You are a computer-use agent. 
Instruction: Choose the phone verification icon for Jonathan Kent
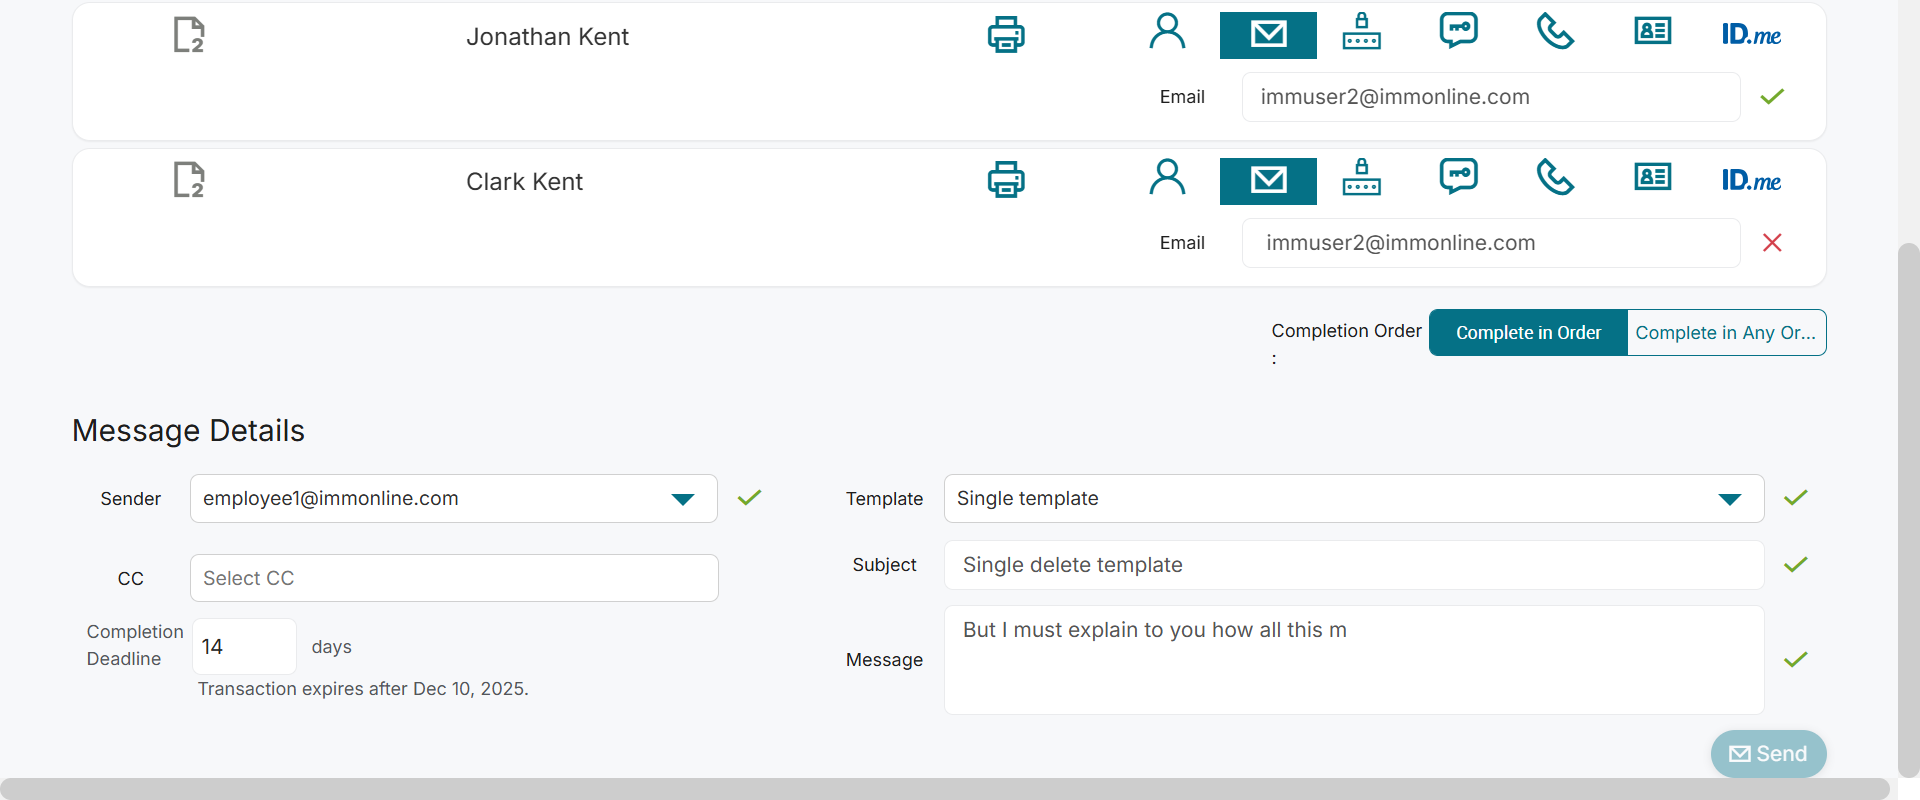[1555, 32]
